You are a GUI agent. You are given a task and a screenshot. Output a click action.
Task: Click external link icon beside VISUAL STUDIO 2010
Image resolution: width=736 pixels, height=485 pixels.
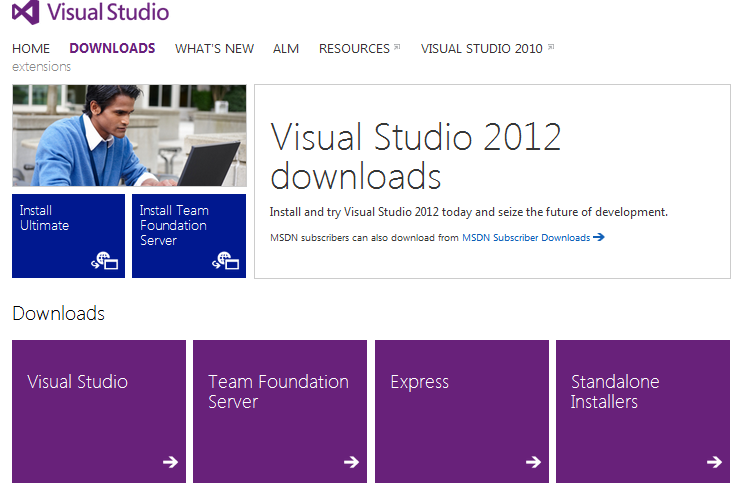pos(551,47)
